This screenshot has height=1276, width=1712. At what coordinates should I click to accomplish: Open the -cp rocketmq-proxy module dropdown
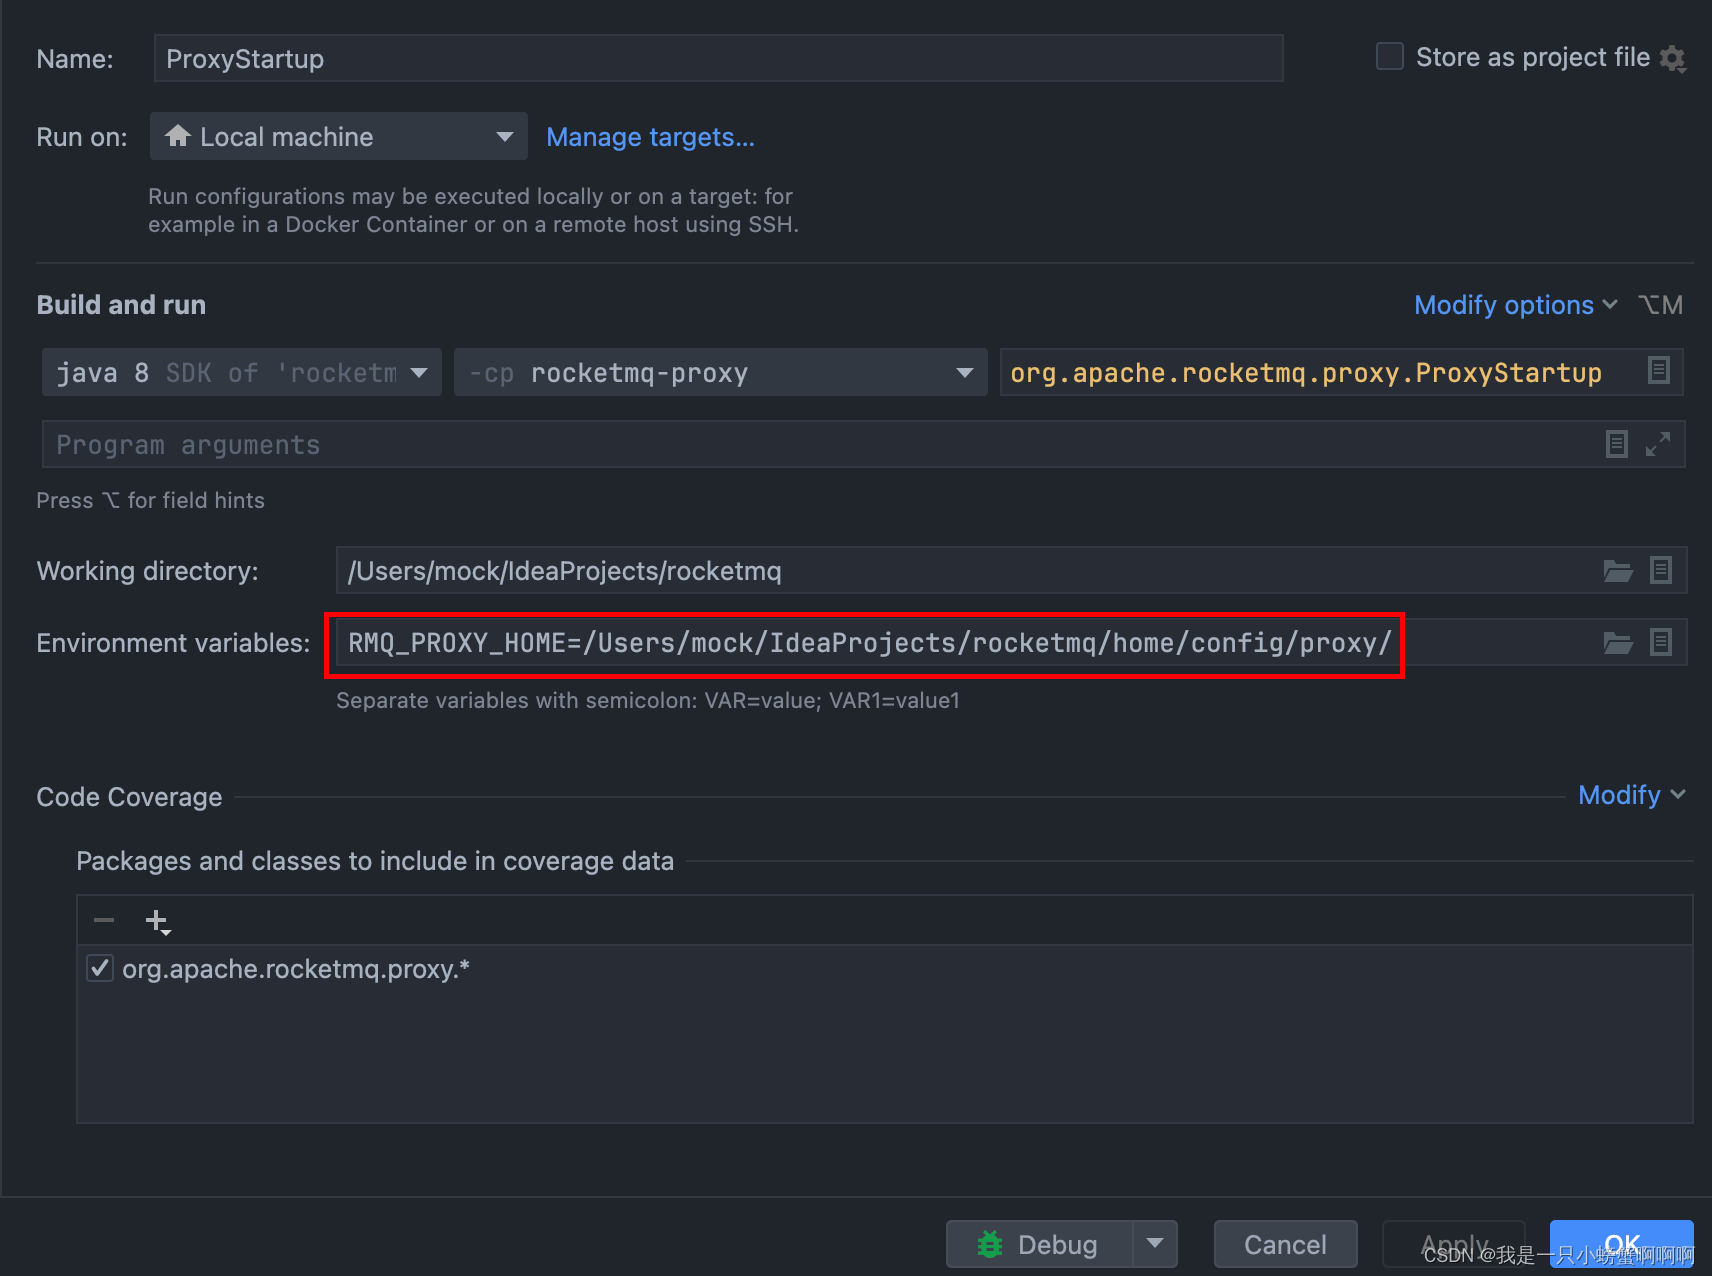click(962, 372)
